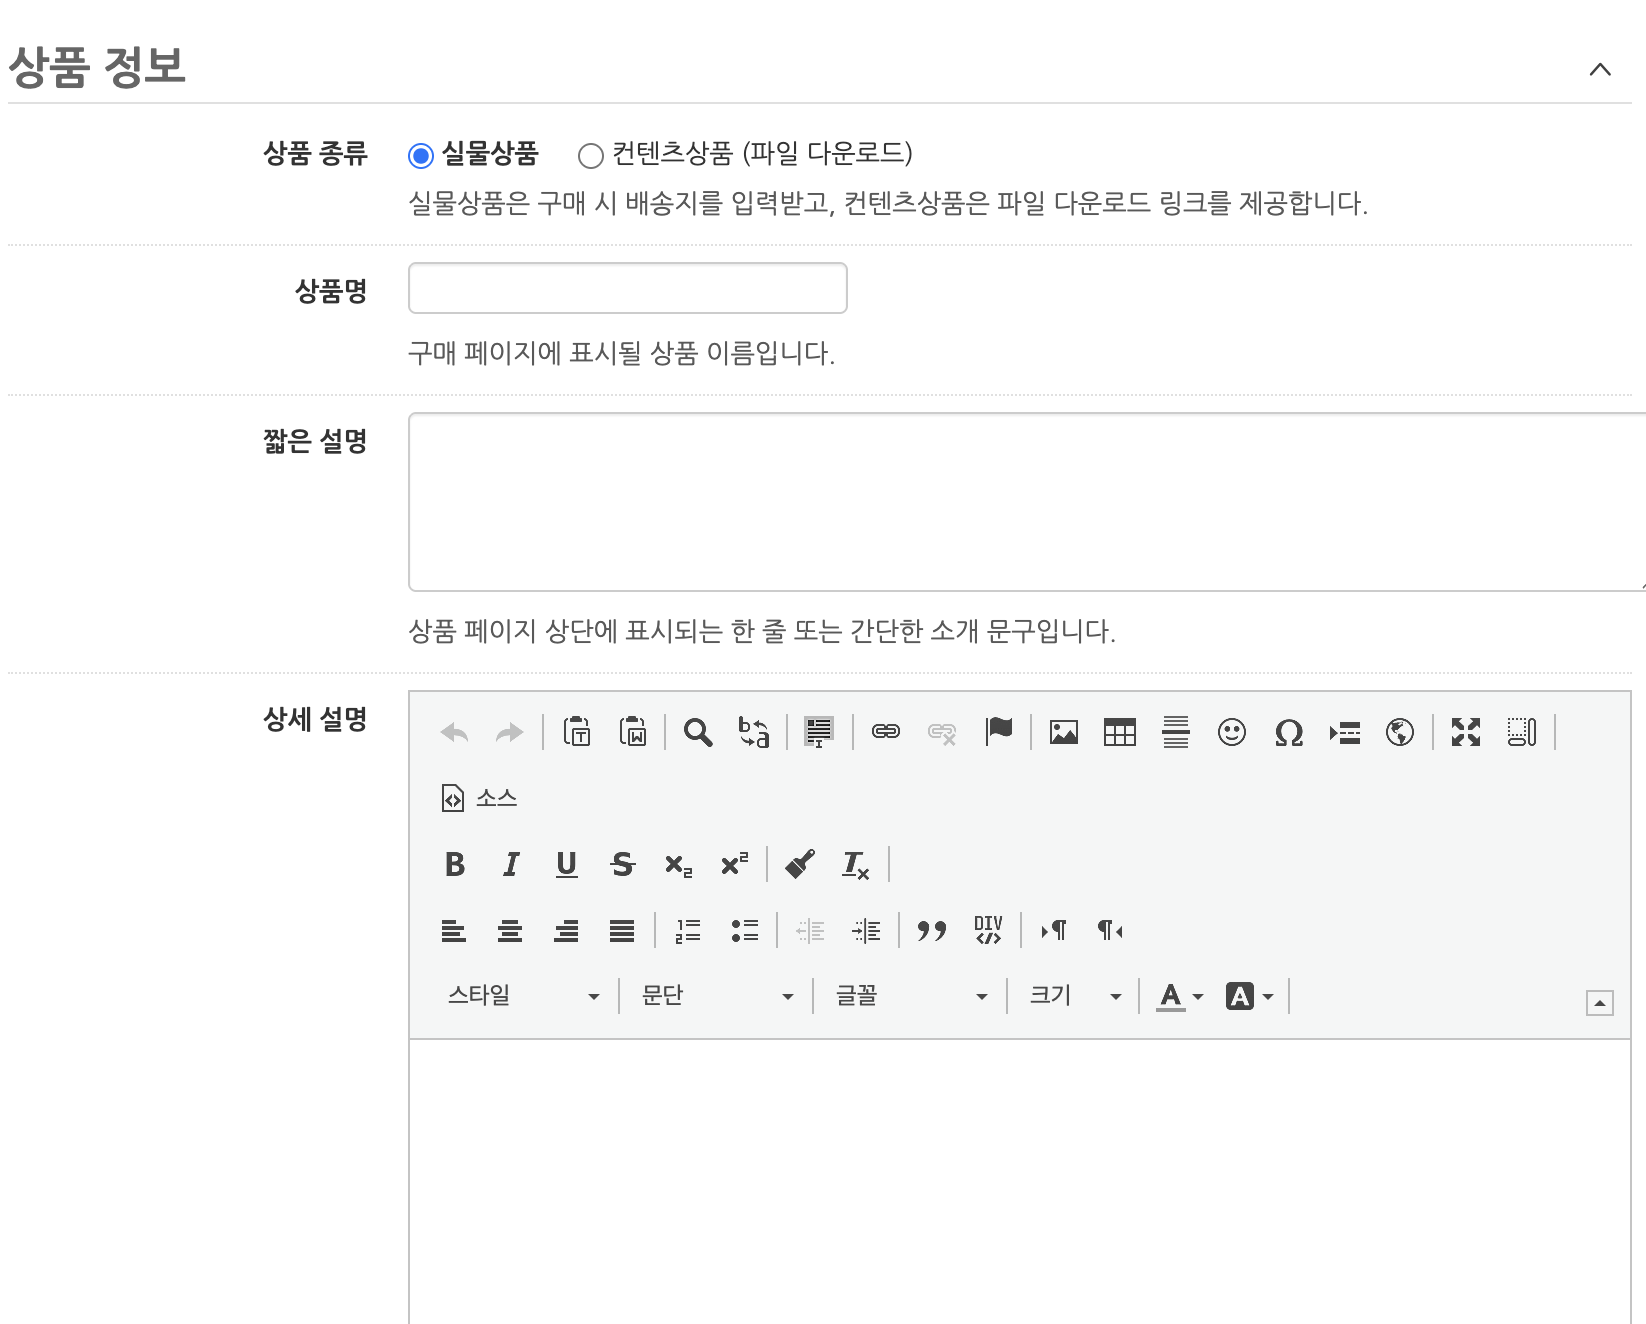
Task: Click the select all icon
Action: 819,732
